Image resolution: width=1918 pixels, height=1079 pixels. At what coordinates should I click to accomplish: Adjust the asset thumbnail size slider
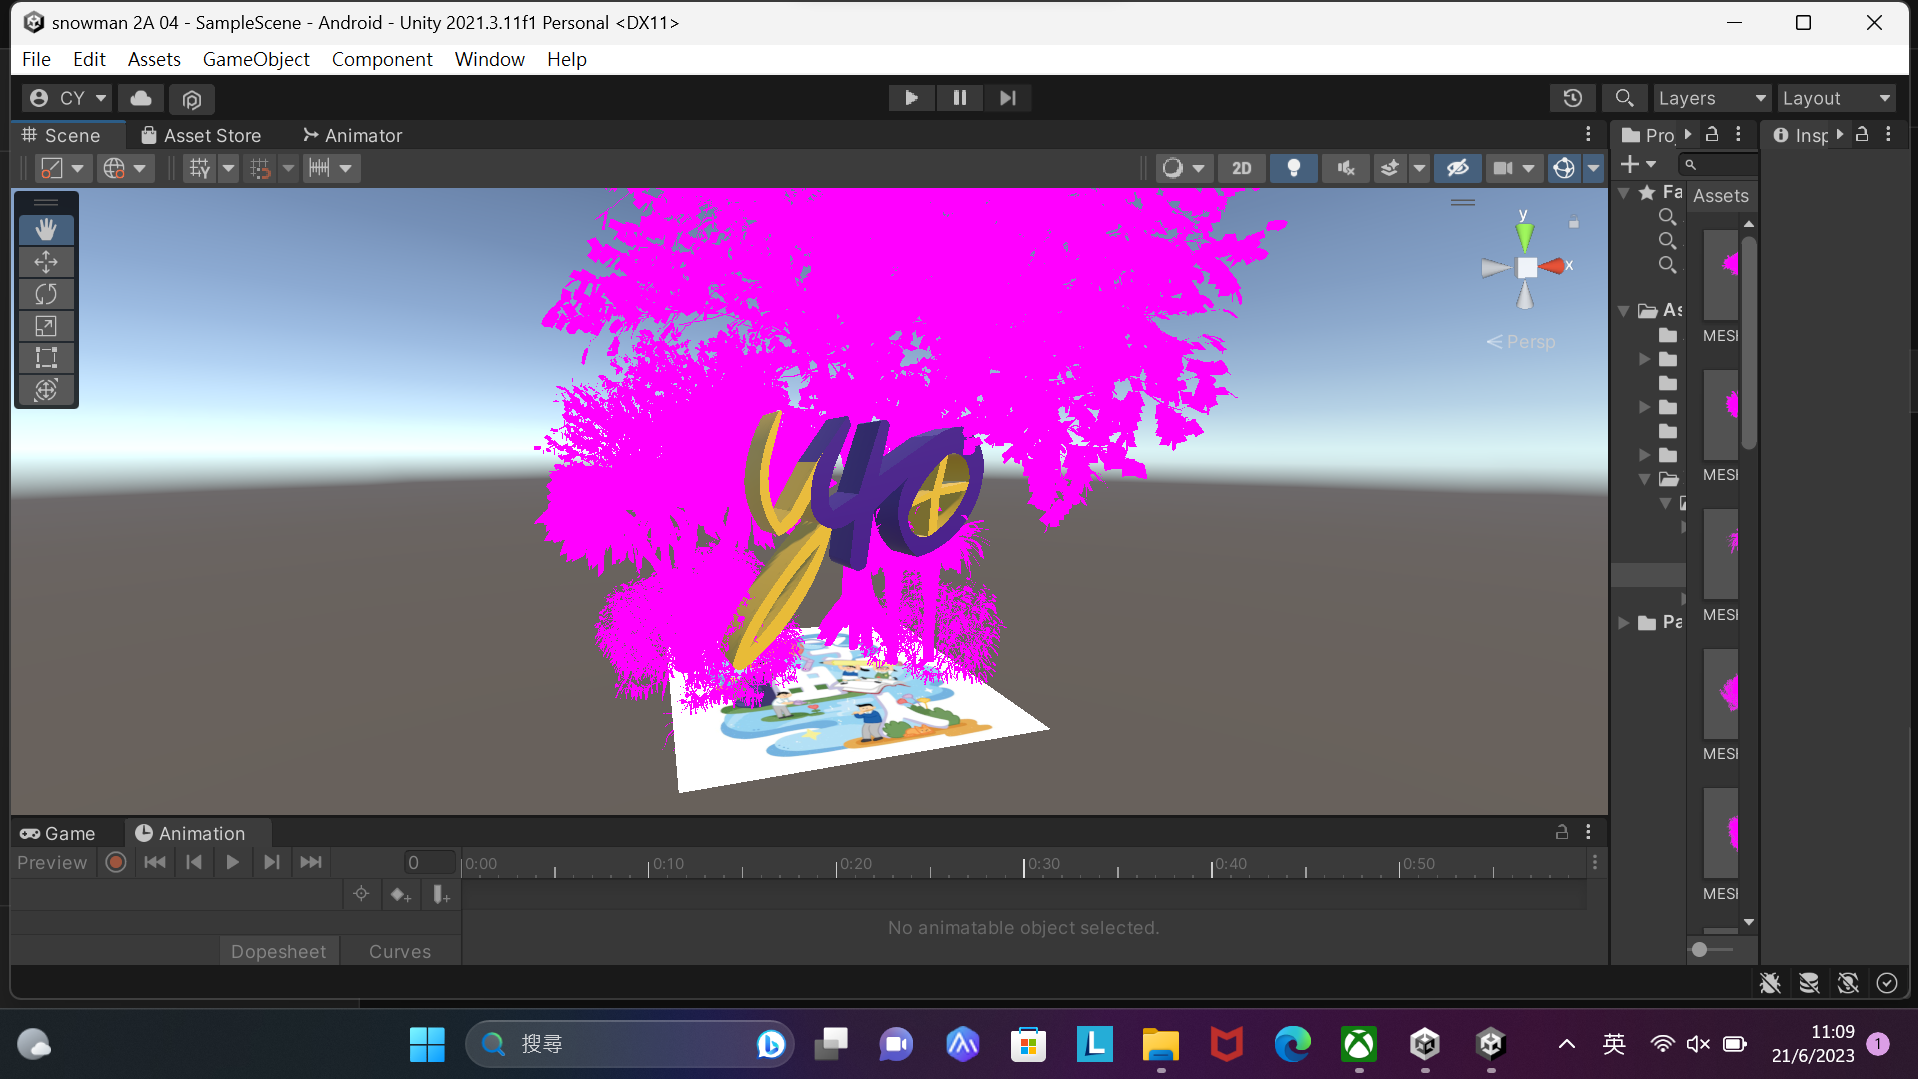pyautogui.click(x=1699, y=950)
